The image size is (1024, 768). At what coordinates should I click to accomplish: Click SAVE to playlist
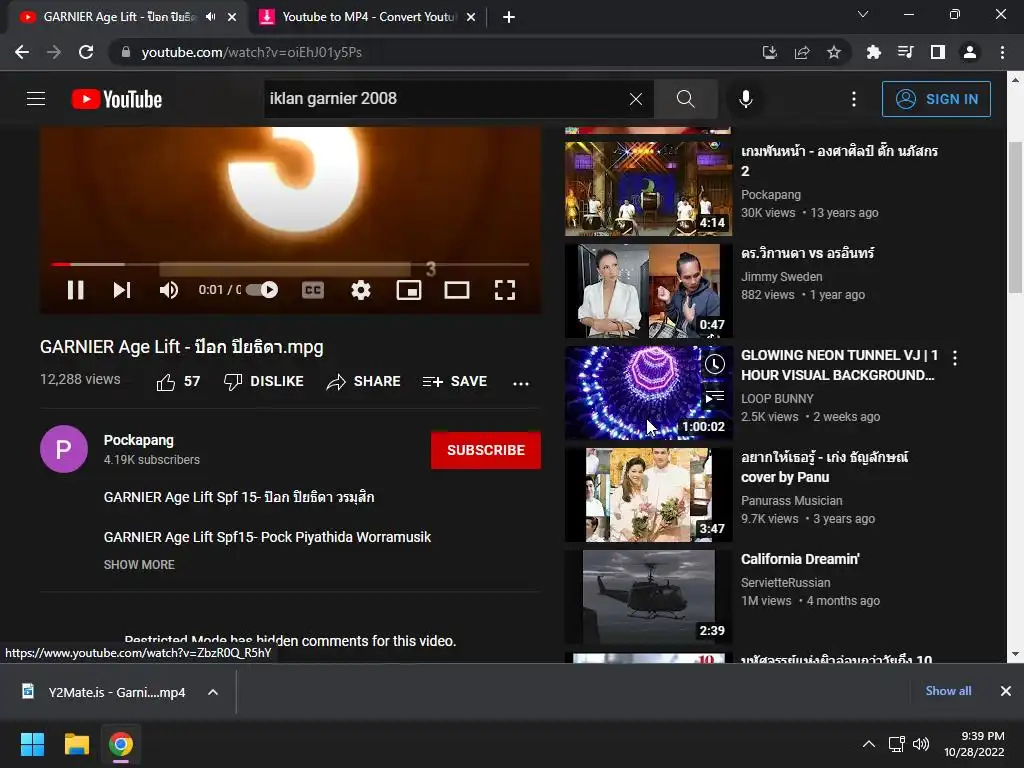tap(455, 381)
